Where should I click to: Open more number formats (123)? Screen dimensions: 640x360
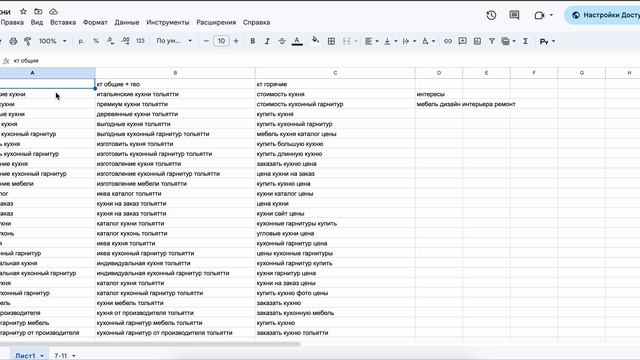coord(140,41)
